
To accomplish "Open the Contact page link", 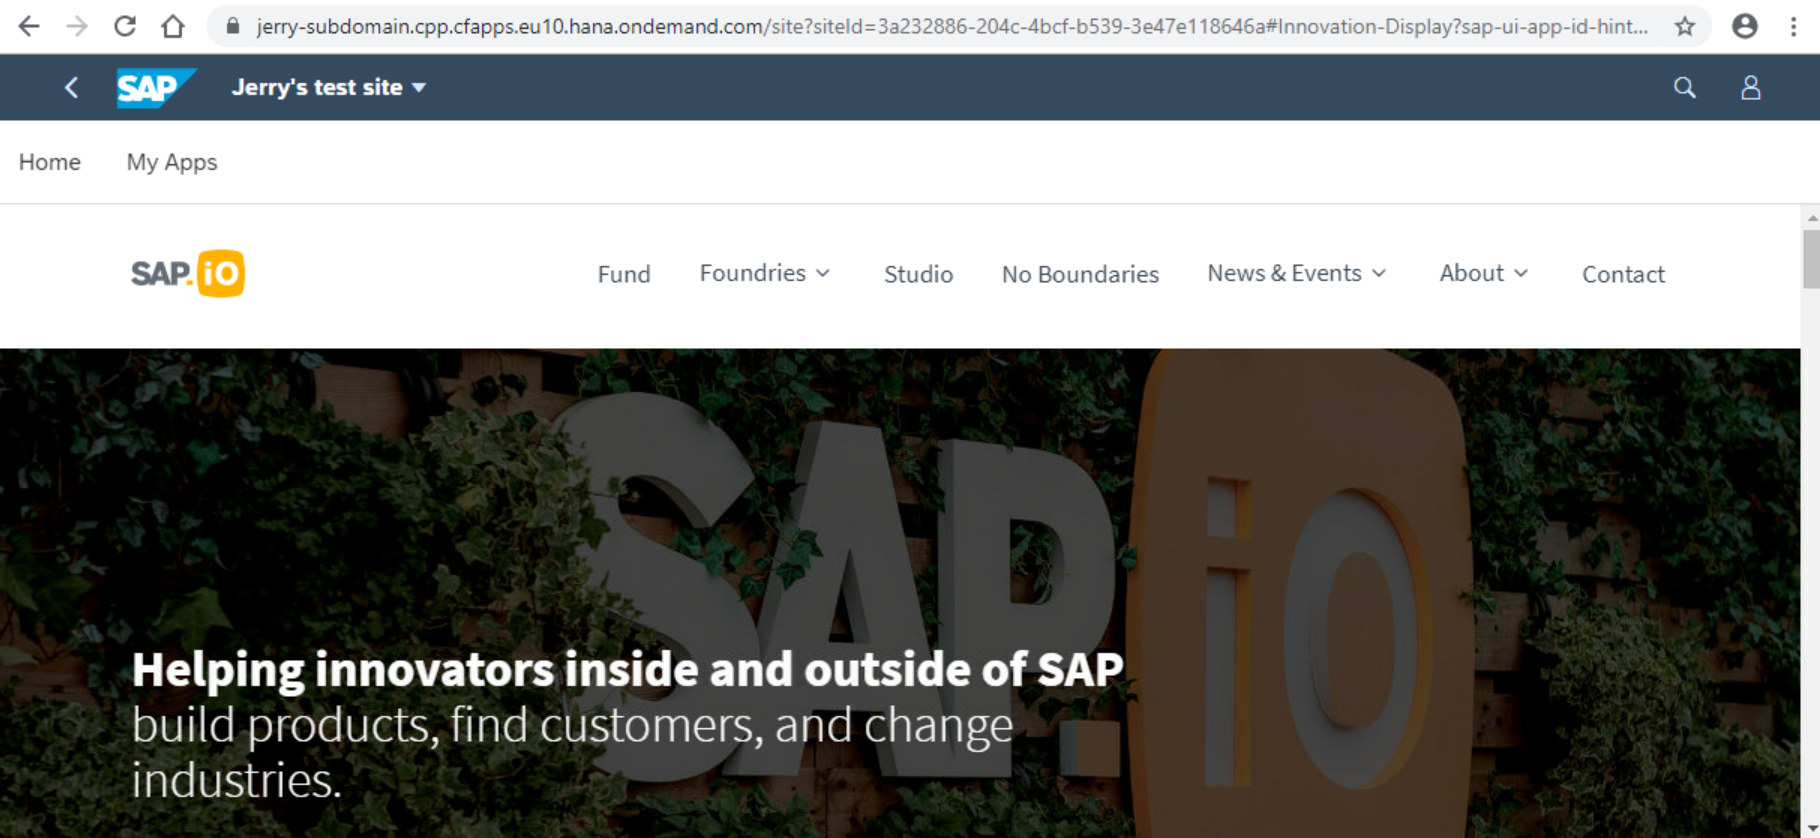I will [1623, 274].
